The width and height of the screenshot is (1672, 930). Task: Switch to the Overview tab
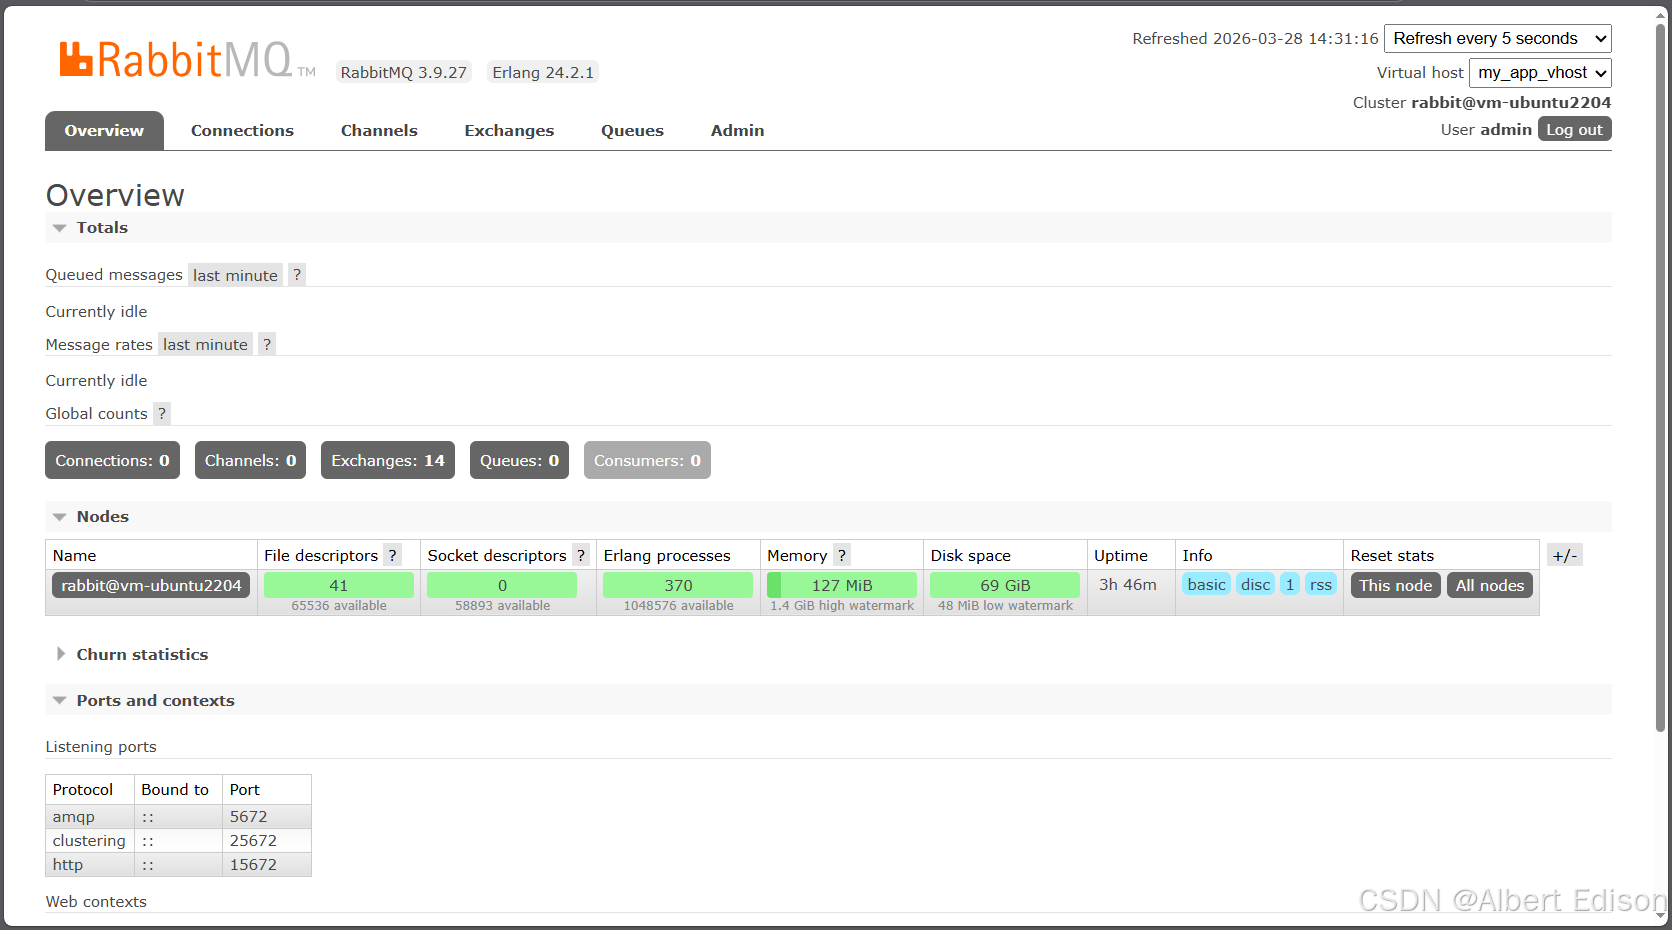coord(104,131)
